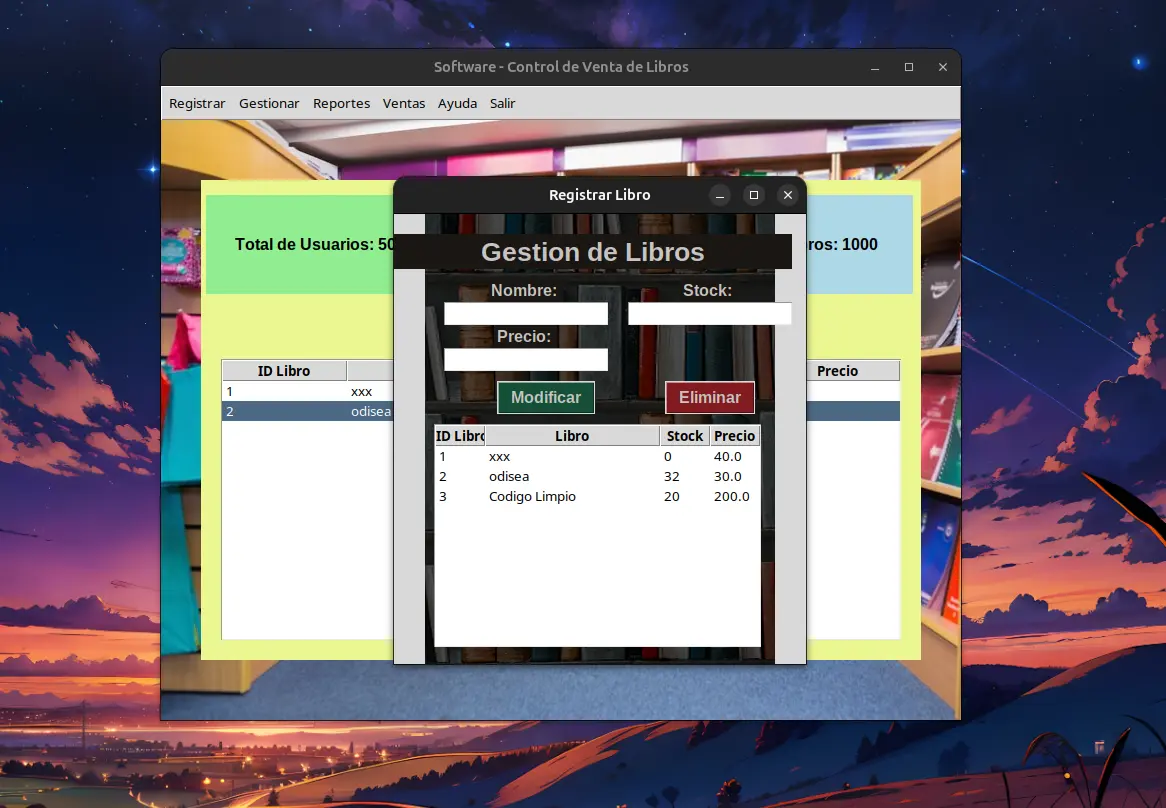Open the Reportes menu
This screenshot has height=808, width=1166.
point(341,103)
